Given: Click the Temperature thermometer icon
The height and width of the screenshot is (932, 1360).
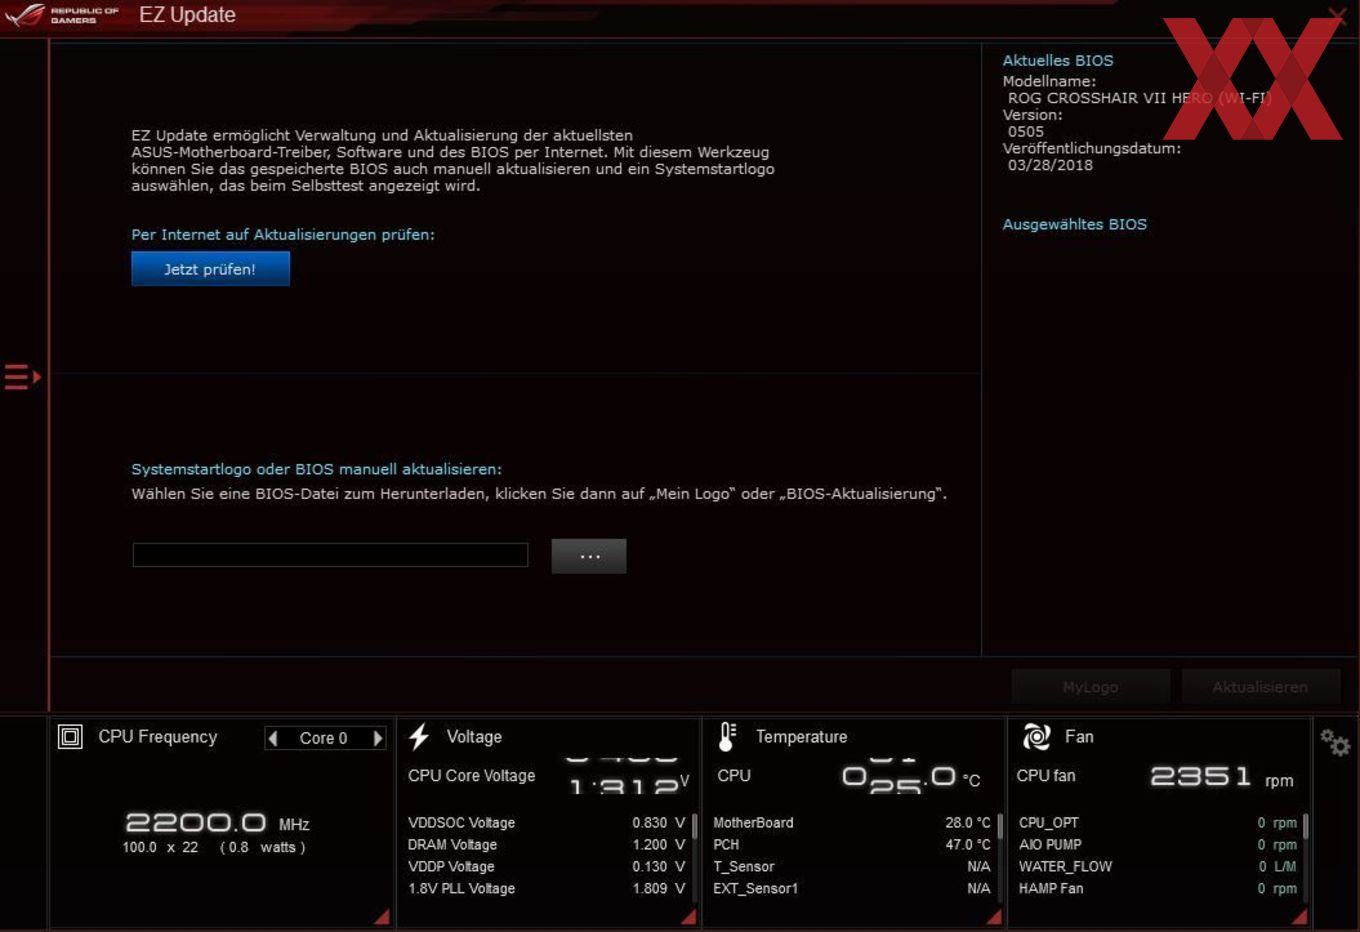Looking at the screenshot, I should (x=727, y=737).
